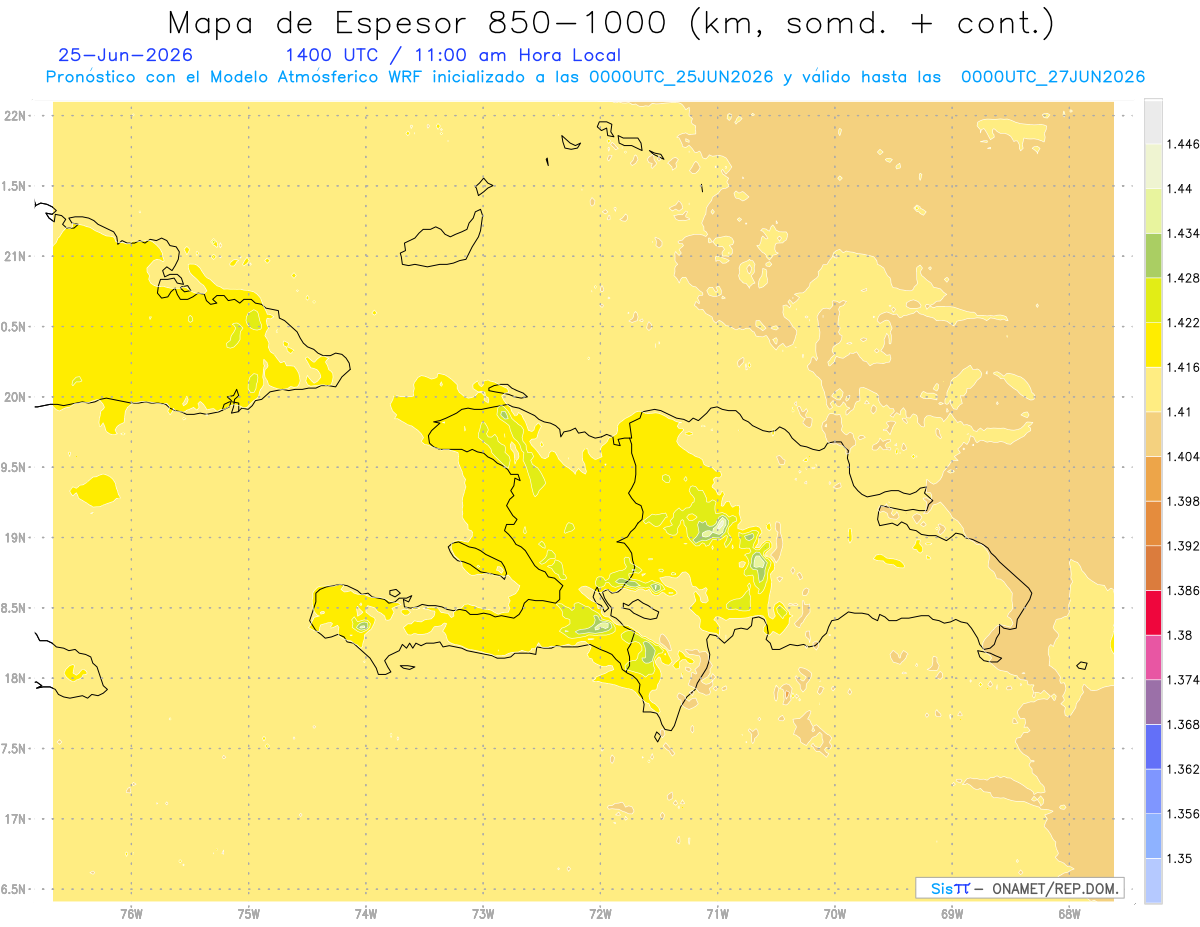Viewport: 1200px width, 927px height.
Task: Click the '1.38' colorbar value
Action: [x=1179, y=635]
